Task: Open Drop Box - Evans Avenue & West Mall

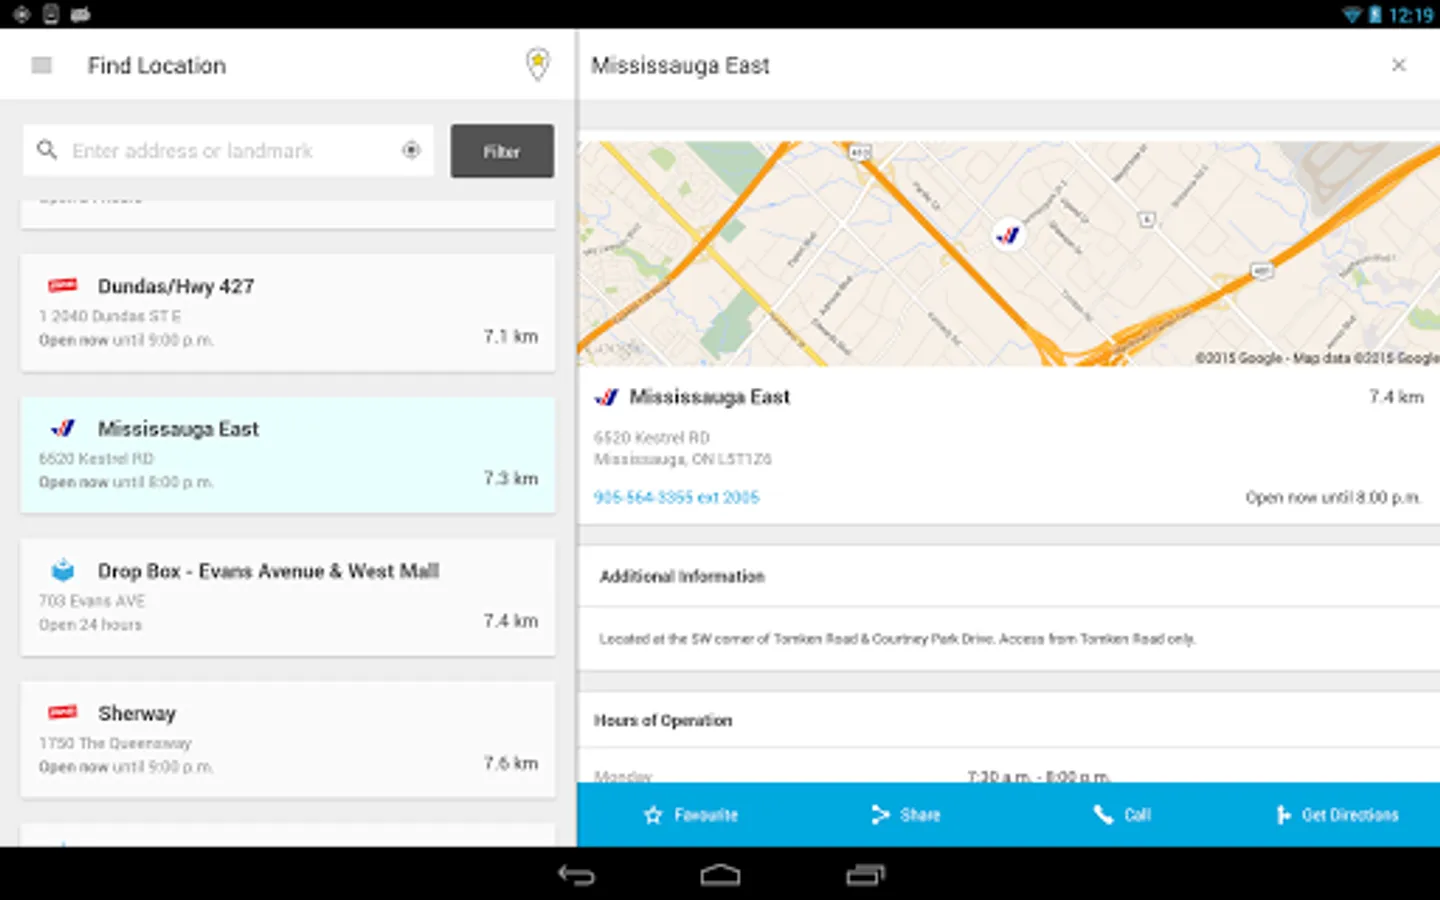Action: (288, 598)
